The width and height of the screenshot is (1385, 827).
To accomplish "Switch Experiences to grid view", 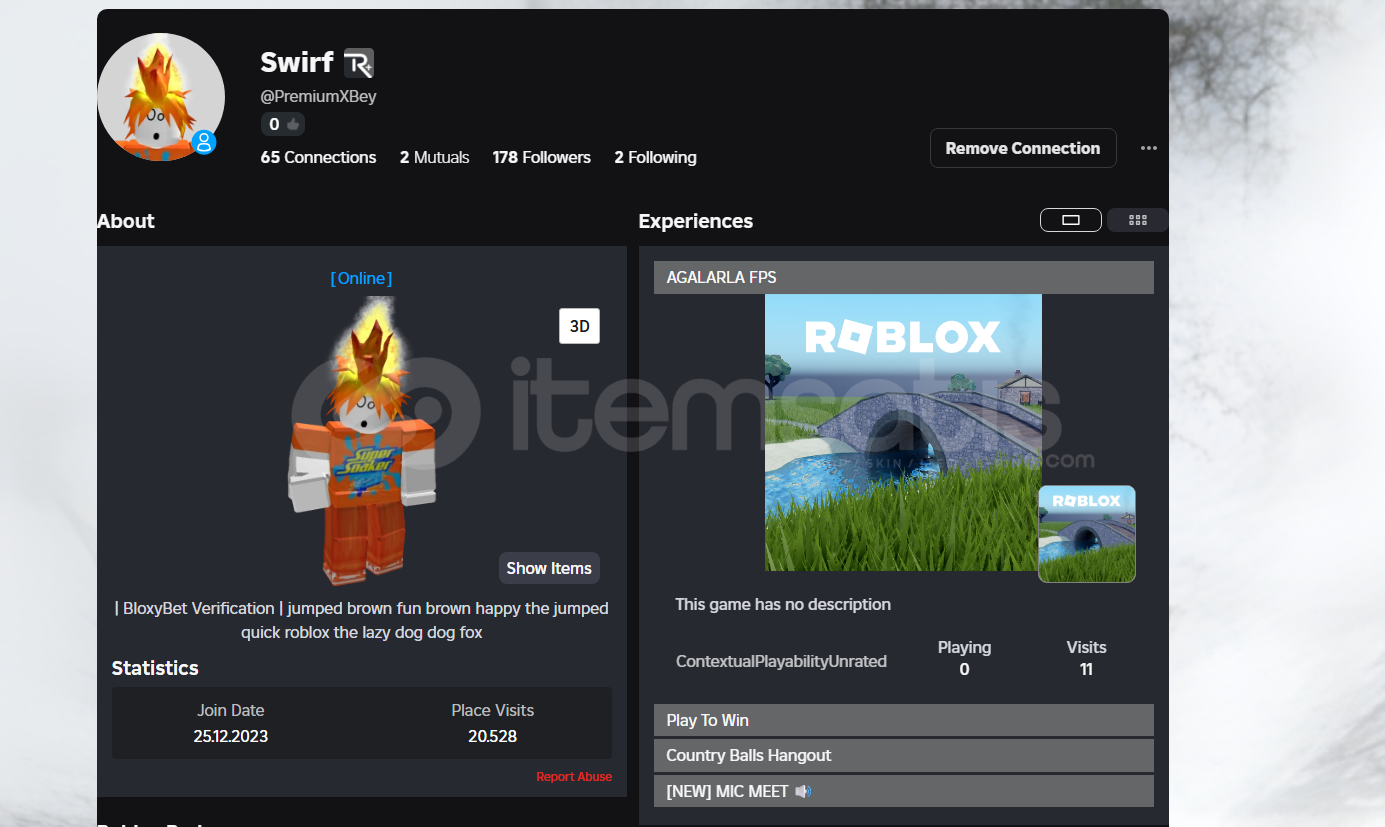I will point(1137,220).
